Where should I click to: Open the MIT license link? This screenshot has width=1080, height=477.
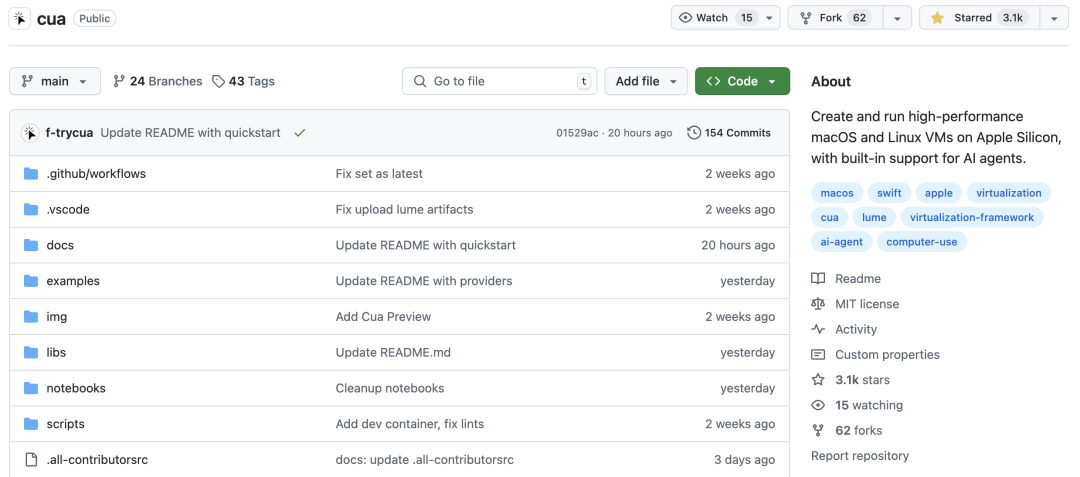coord(866,304)
